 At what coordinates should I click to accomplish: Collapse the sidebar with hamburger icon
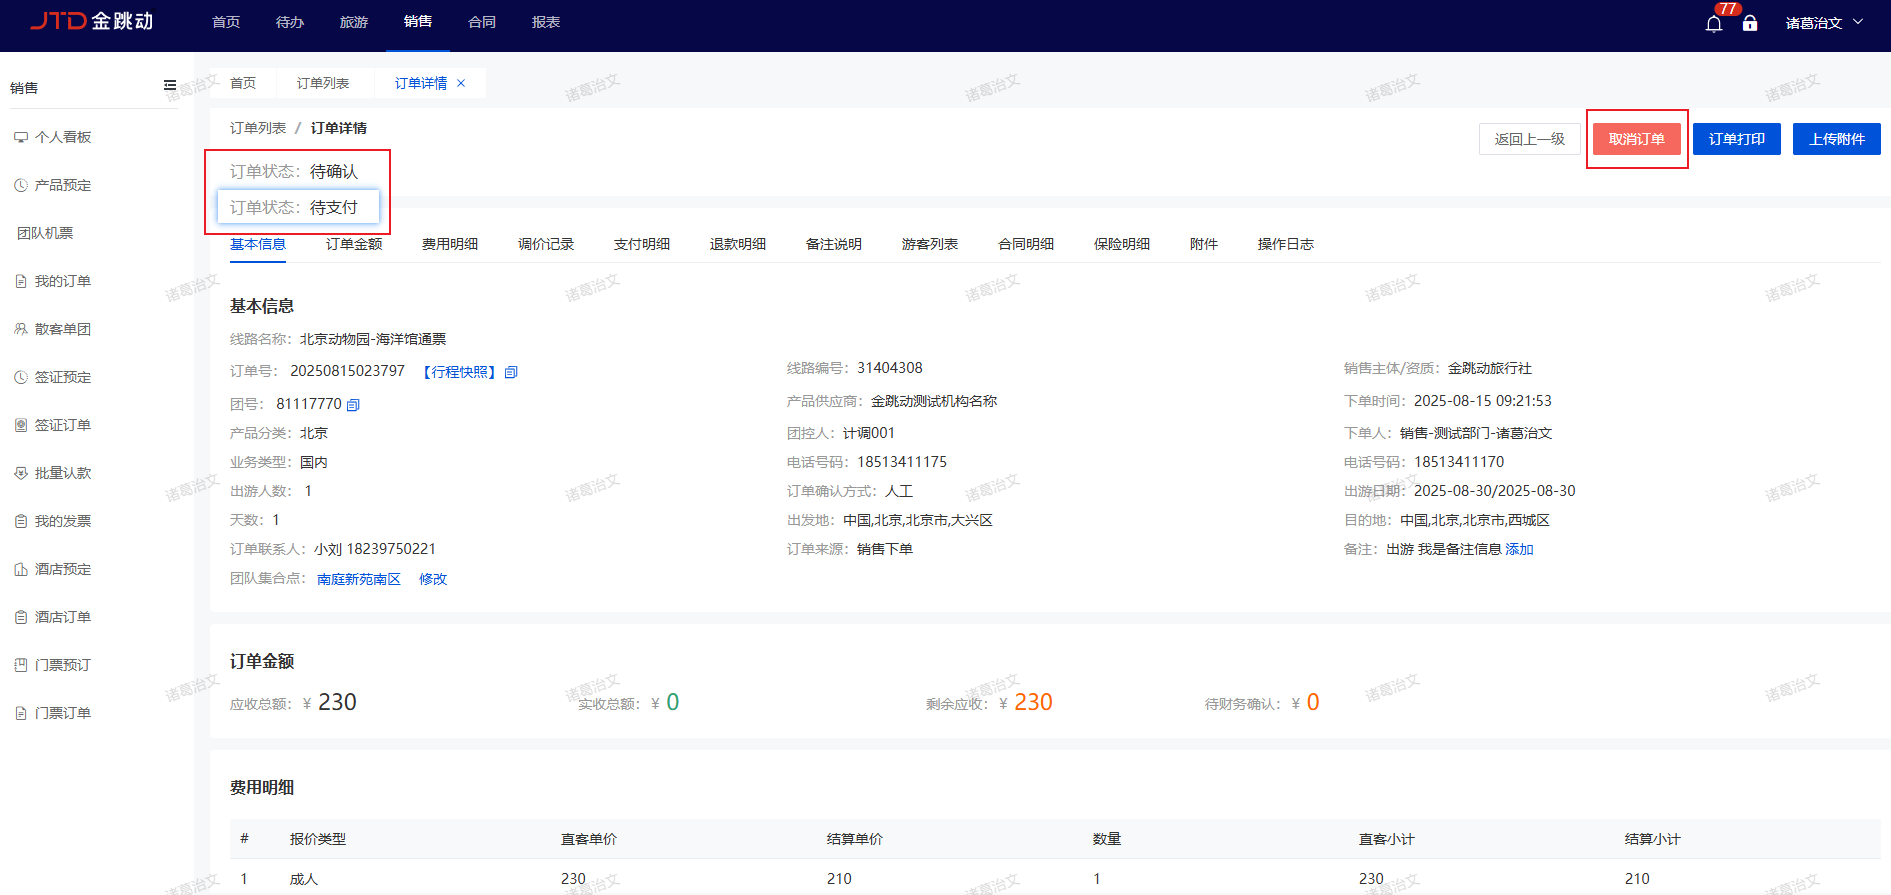point(170,86)
